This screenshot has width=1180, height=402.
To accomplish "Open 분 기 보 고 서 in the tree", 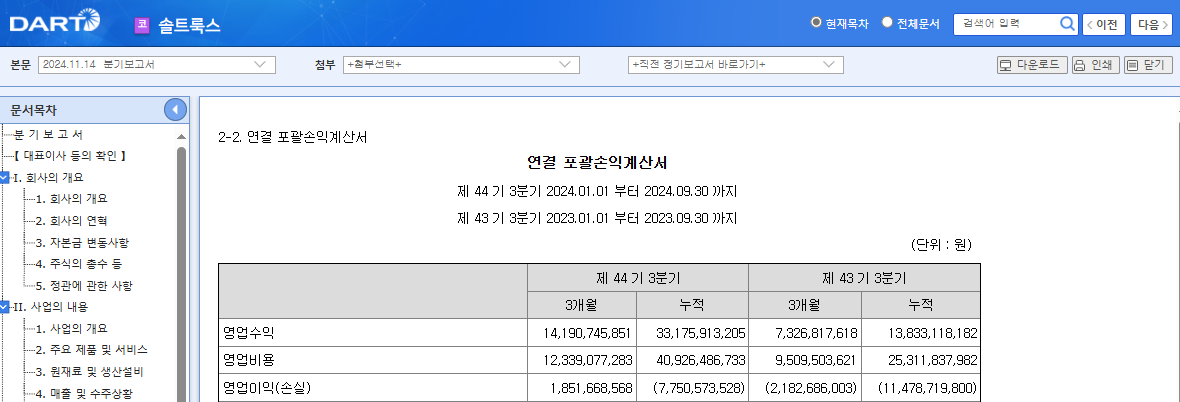I will point(49,134).
